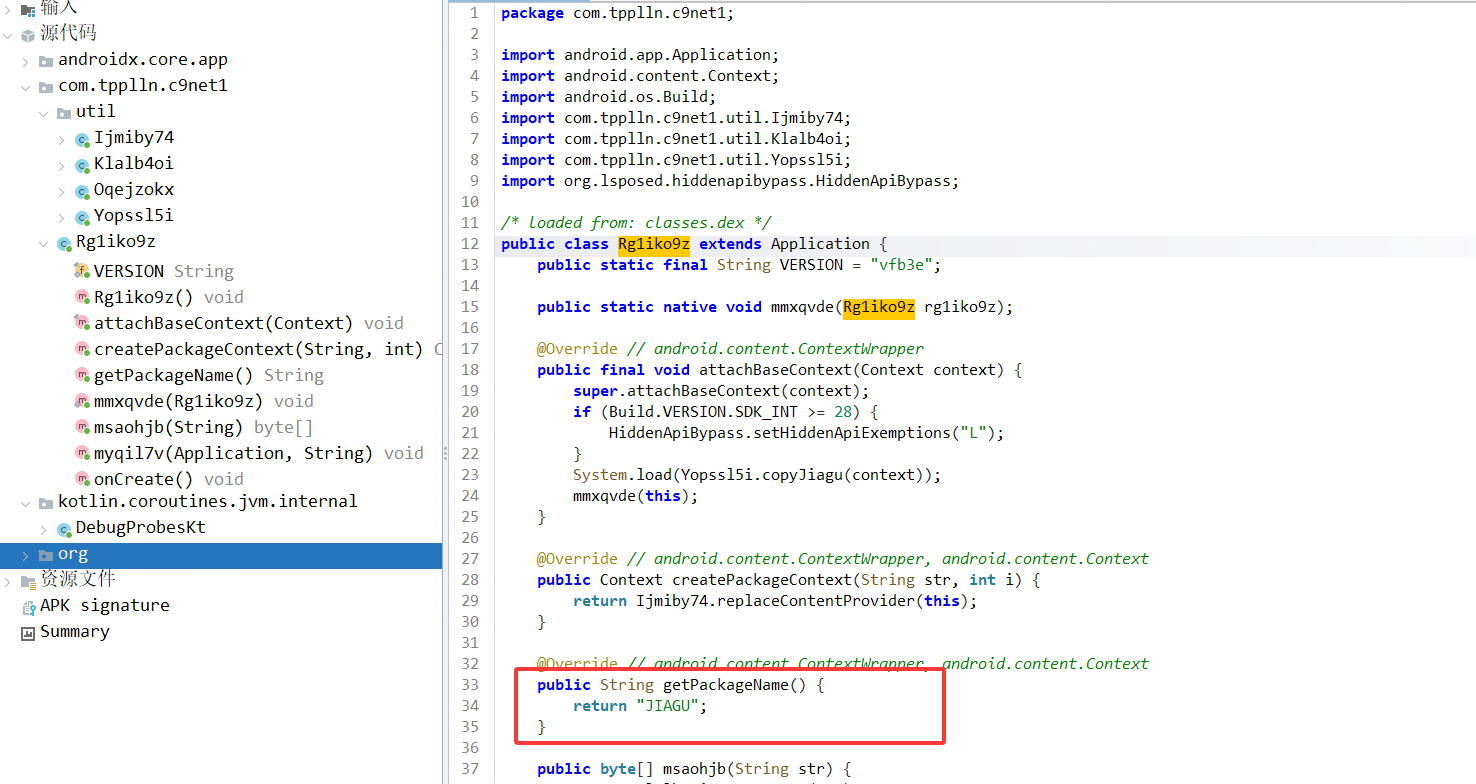Click the androidx.core.app package icon
This screenshot has width=1476, height=784.
point(46,60)
